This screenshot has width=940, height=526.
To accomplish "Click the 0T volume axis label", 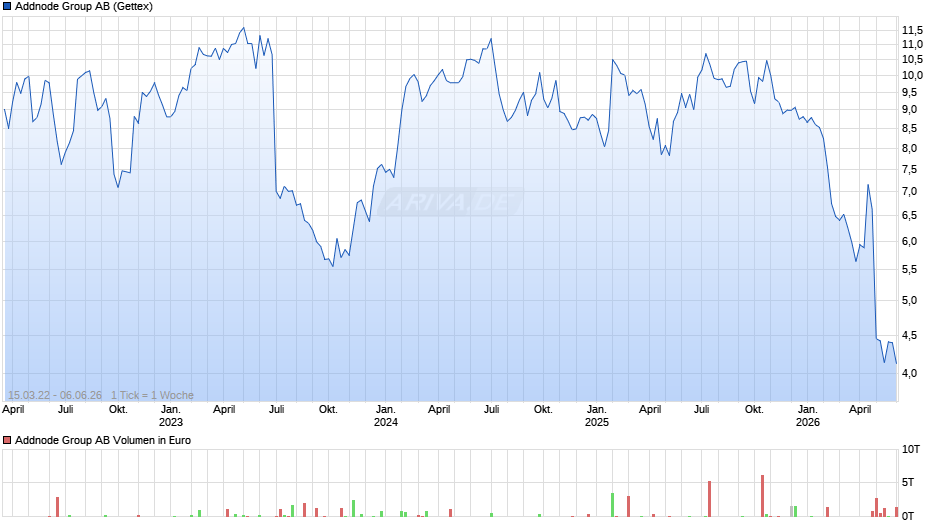I will [908, 516].
